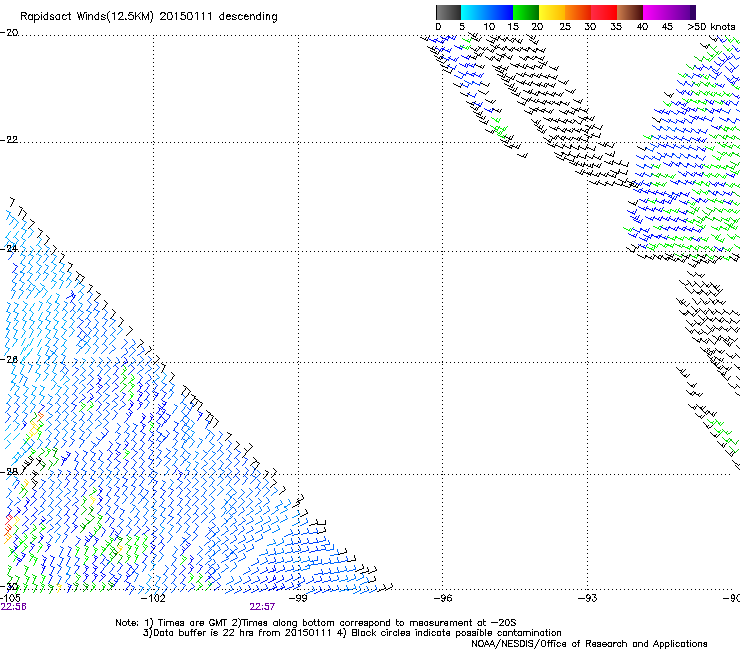Click the legend scale value '15'
Screen dimensions: 740x650
513,27
